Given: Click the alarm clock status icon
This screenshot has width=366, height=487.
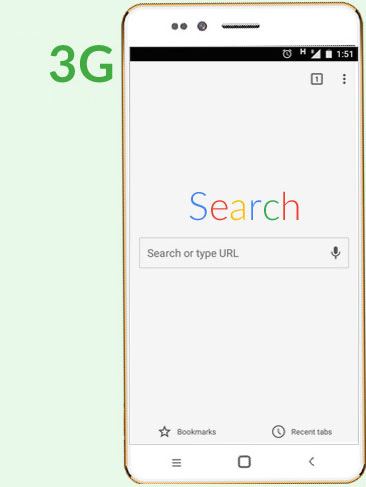Looking at the screenshot, I should point(287,54).
